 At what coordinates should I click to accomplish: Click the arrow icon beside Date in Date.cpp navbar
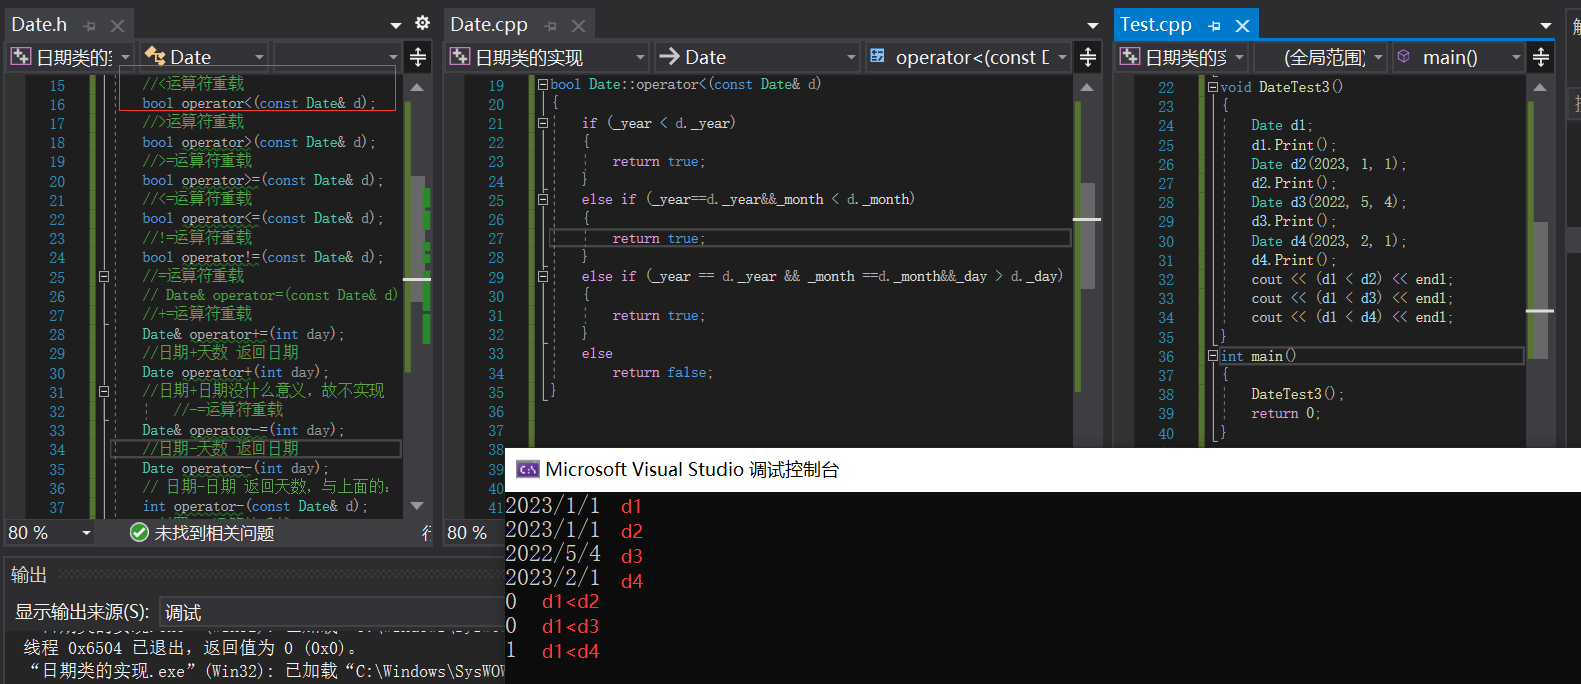click(x=670, y=57)
